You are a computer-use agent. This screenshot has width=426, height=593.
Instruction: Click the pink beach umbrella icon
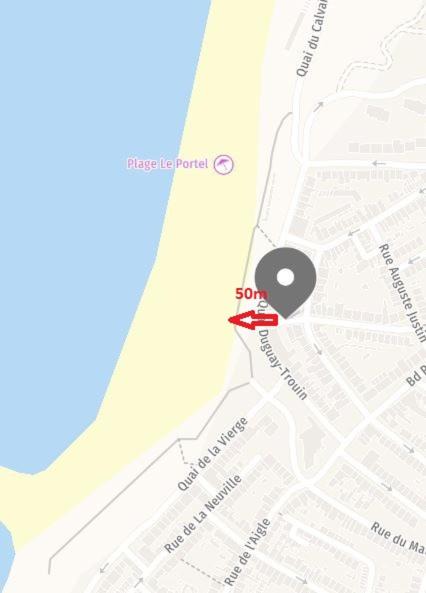(x=224, y=165)
